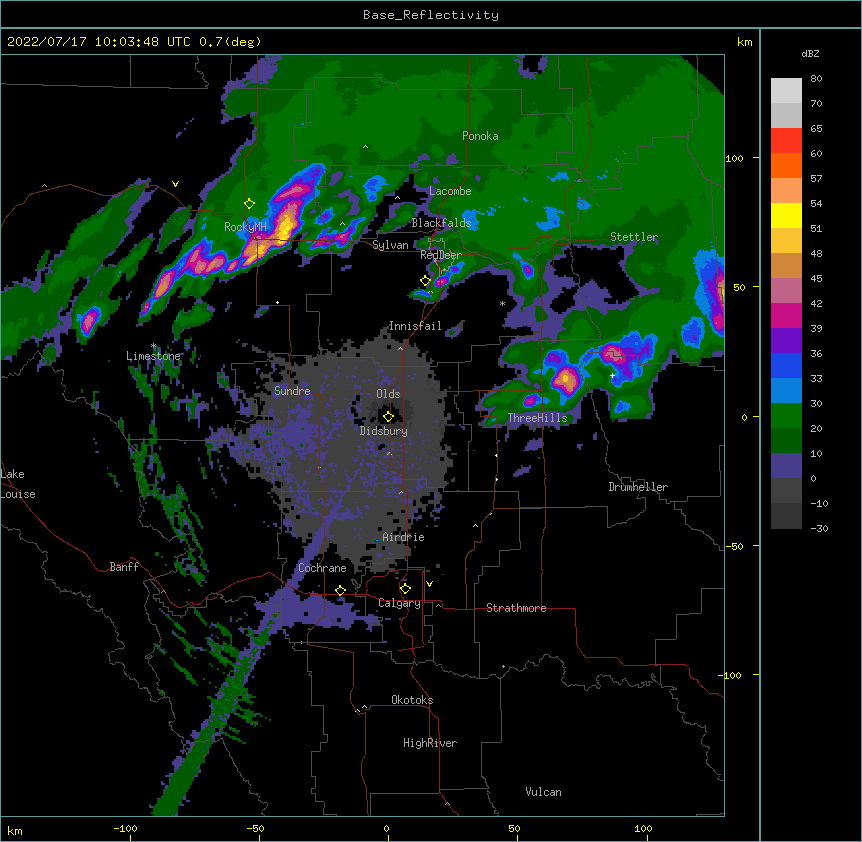This screenshot has width=862, height=842.
Task: Click the yellow V marker northwest of RockyMH
Action: (x=175, y=184)
